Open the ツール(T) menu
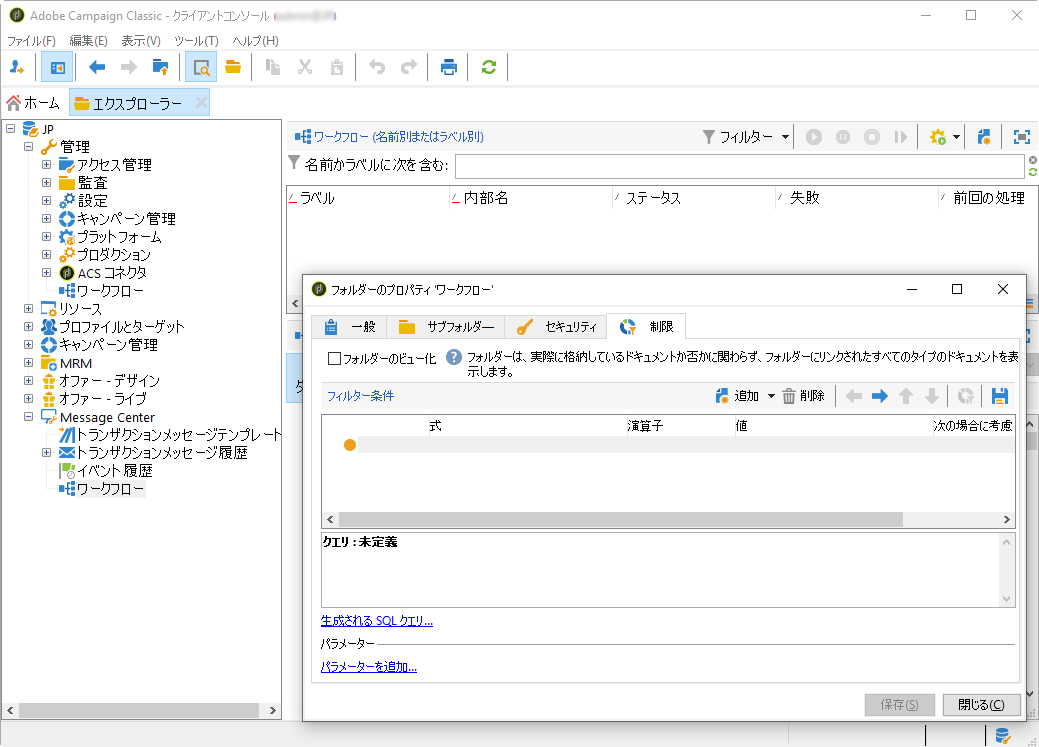This screenshot has height=747, width=1039. click(x=196, y=40)
